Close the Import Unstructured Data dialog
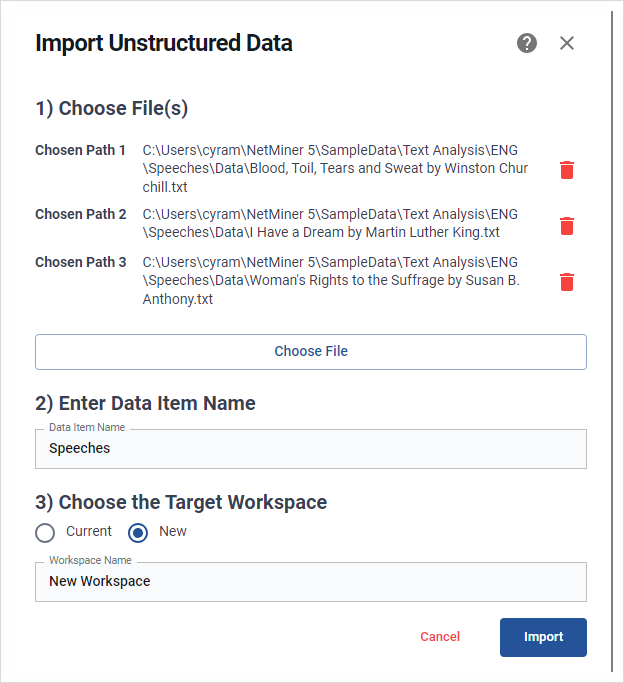The width and height of the screenshot is (624, 683). point(567,43)
